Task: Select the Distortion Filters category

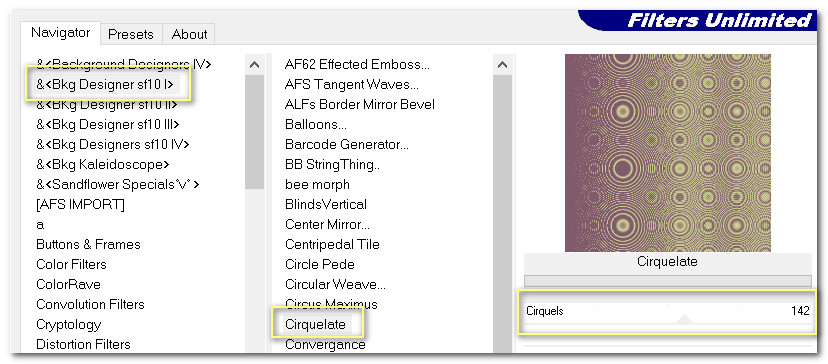Action: point(83,344)
